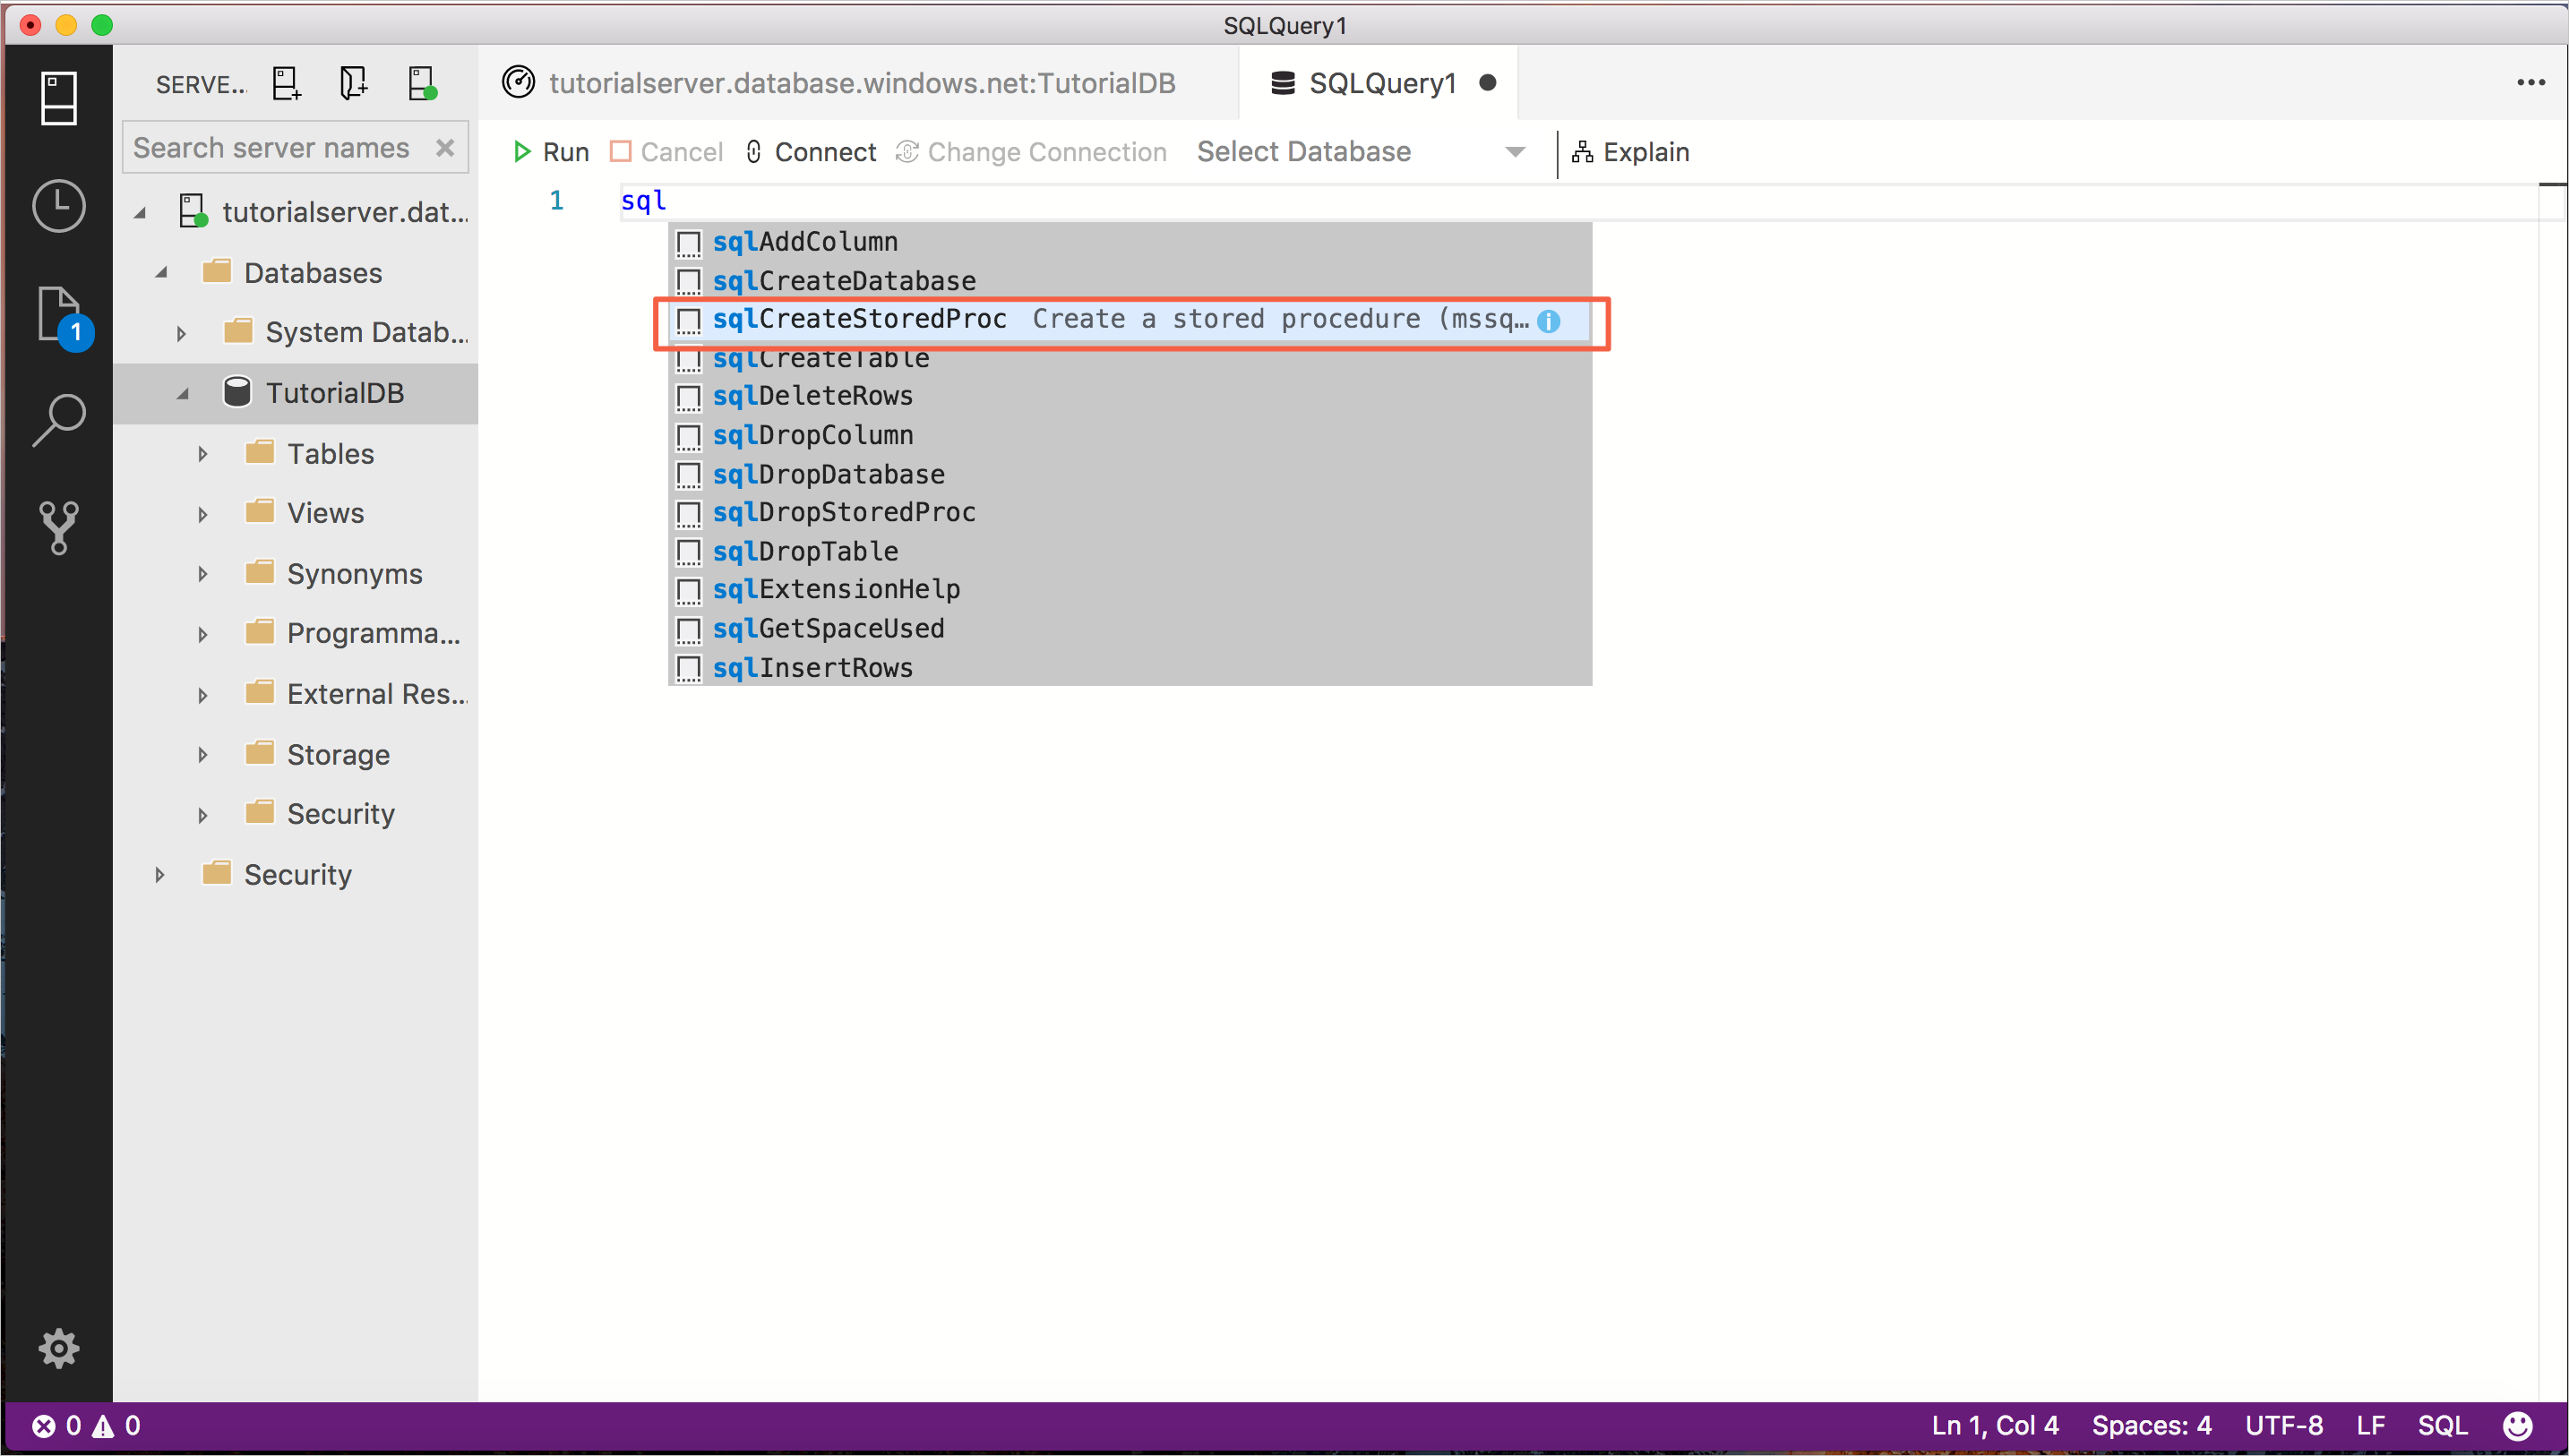2569x1456 pixels.
Task: Click the Cancel button in toolbar
Action: 671,151
